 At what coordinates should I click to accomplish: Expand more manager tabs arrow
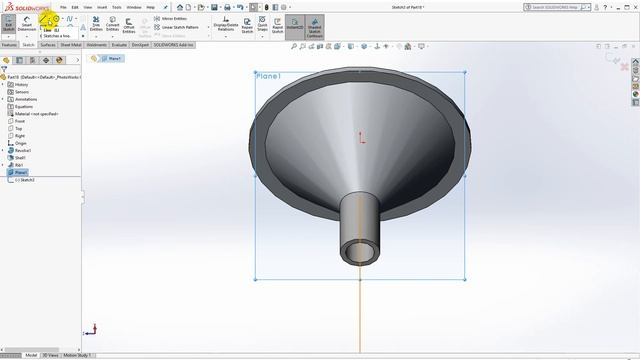[78, 60]
